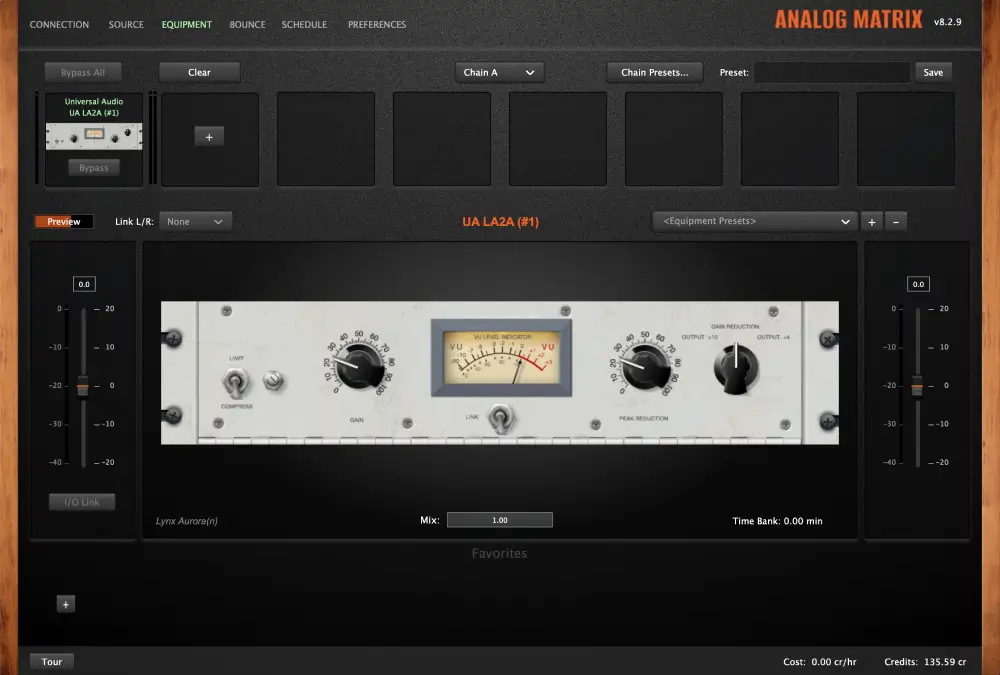The width and height of the screenshot is (1000, 675).
Task: Open Chain Presets dialog
Action: tap(654, 72)
